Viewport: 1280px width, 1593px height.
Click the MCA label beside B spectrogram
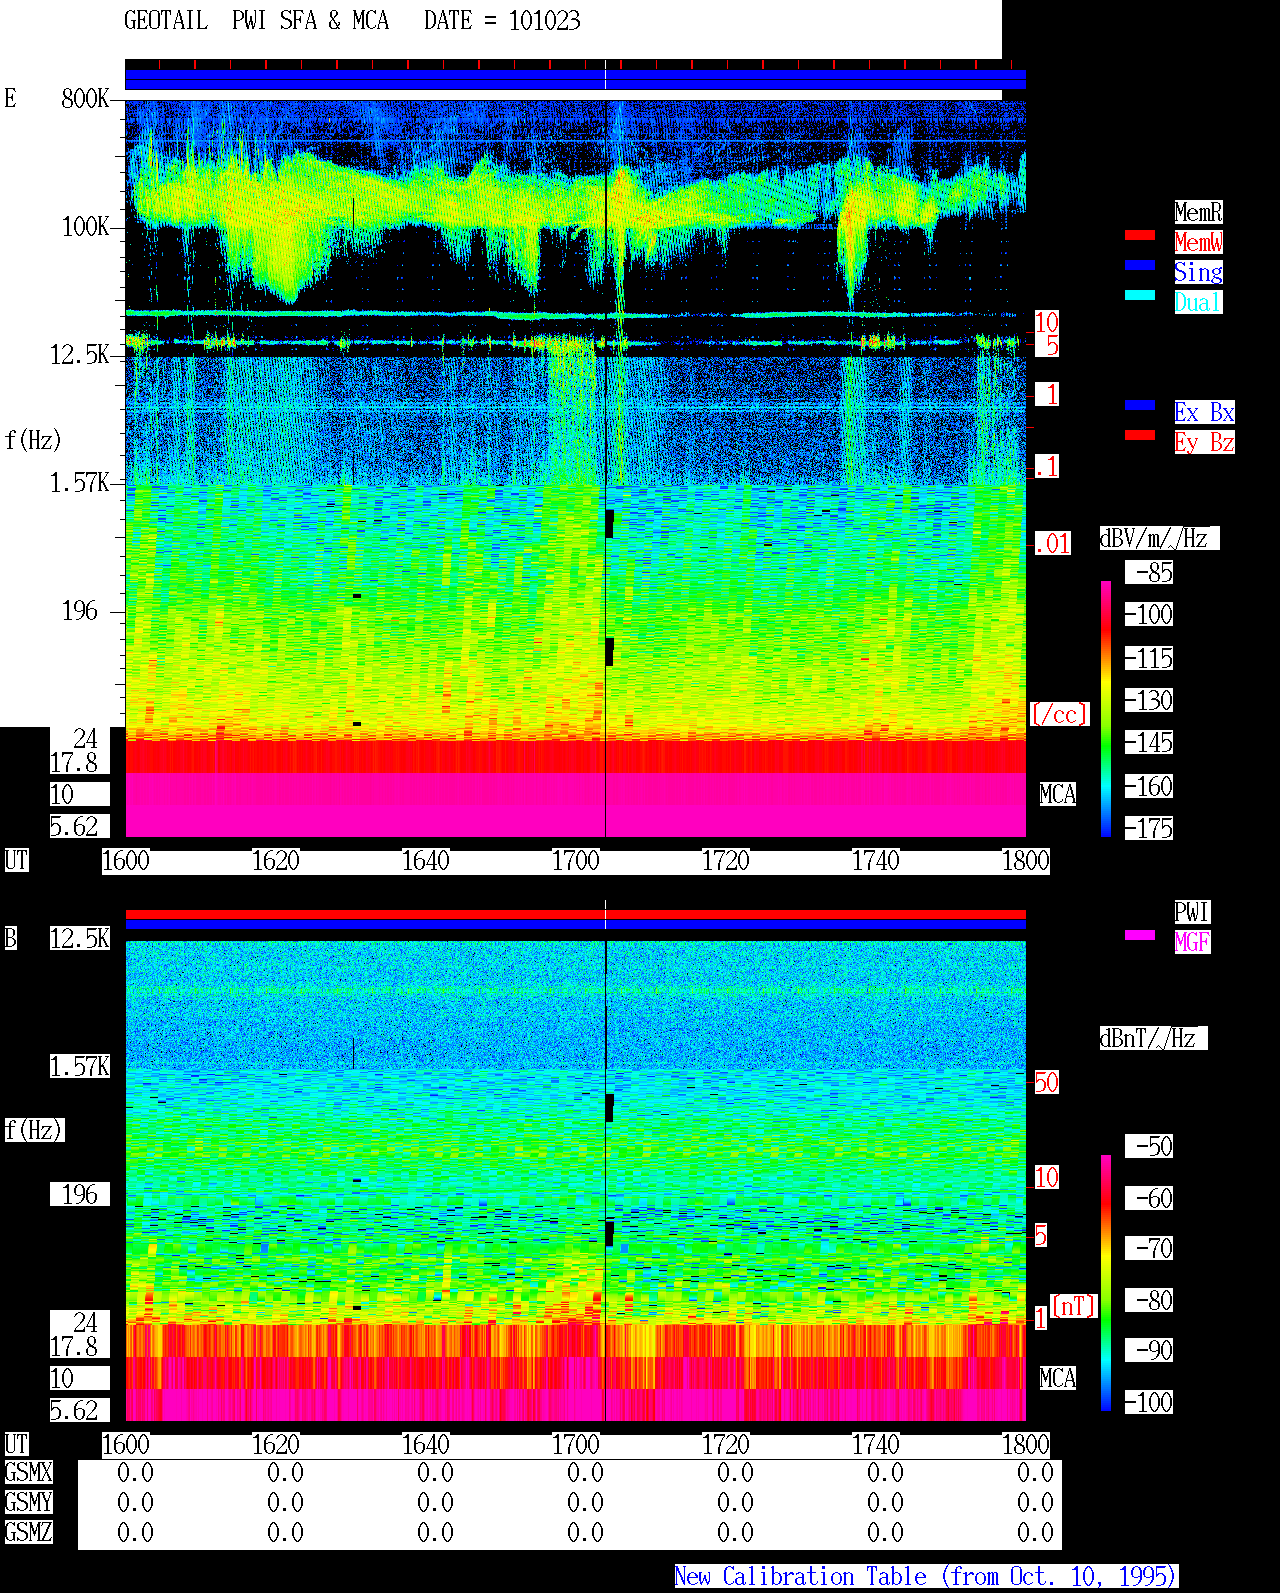(x=1058, y=1378)
